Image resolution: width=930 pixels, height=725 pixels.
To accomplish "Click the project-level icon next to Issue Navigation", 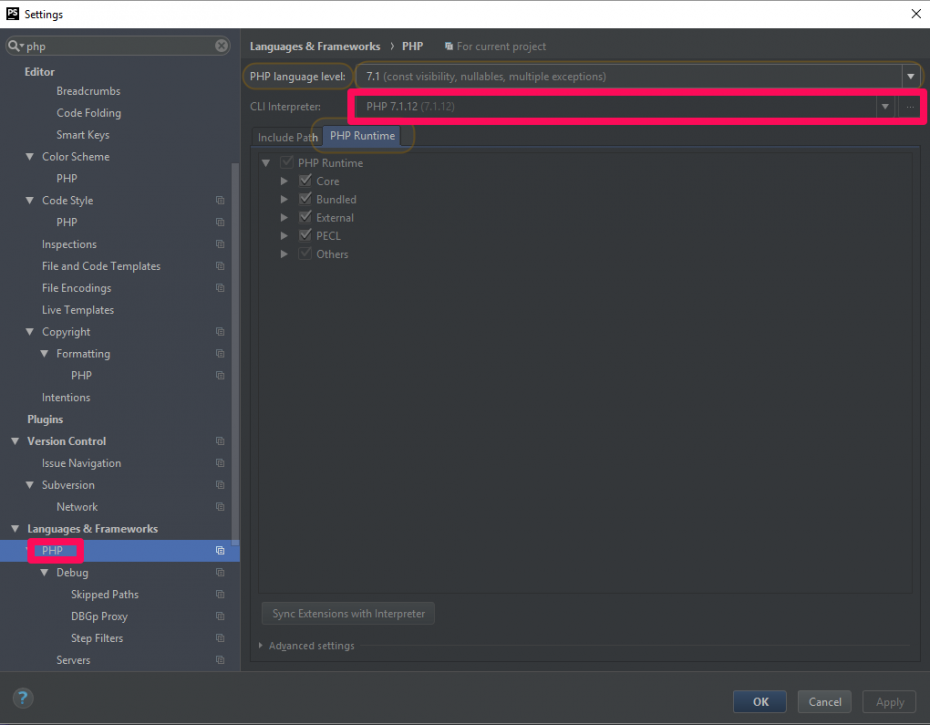I will pyautogui.click(x=220, y=463).
